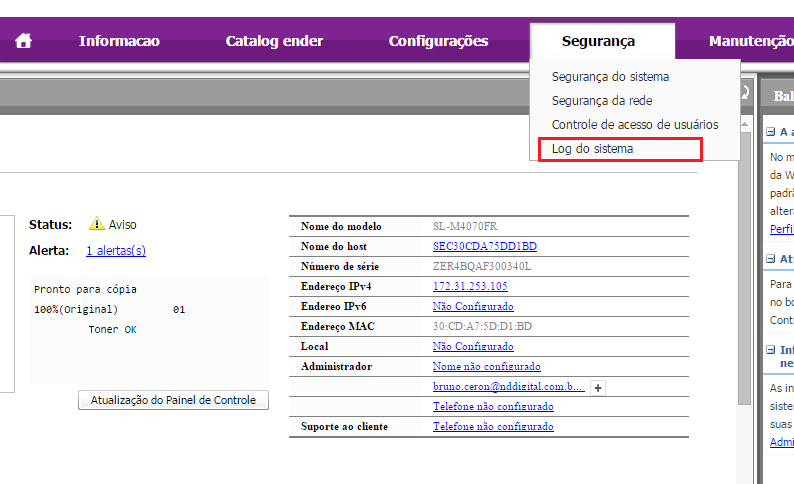Open the 1 alertas(s) link
The height and width of the screenshot is (484, 794).
[x=115, y=251]
